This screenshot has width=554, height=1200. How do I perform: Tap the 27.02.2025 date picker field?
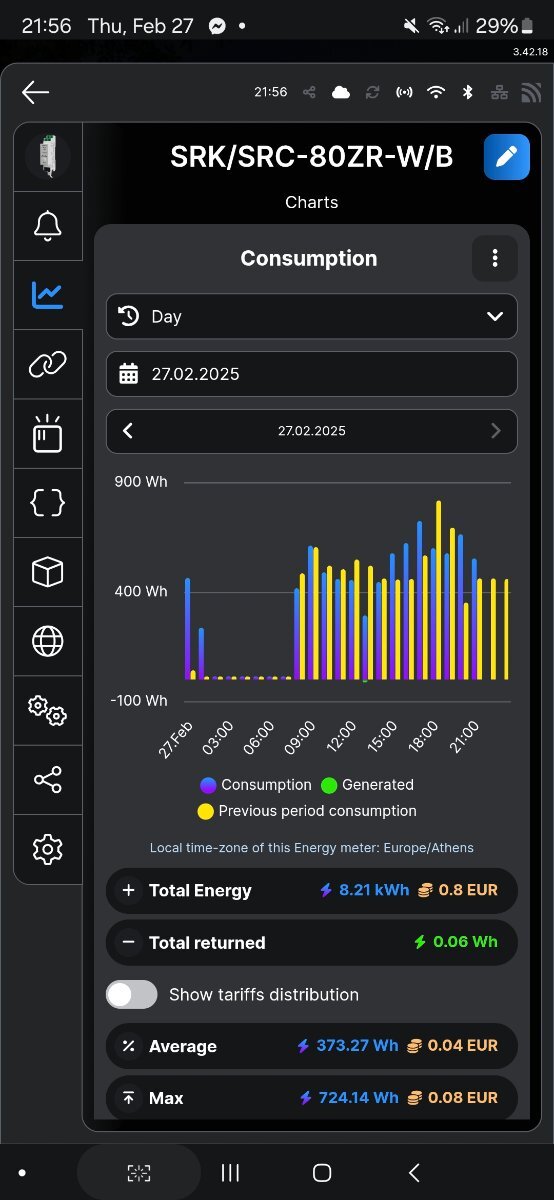312,374
